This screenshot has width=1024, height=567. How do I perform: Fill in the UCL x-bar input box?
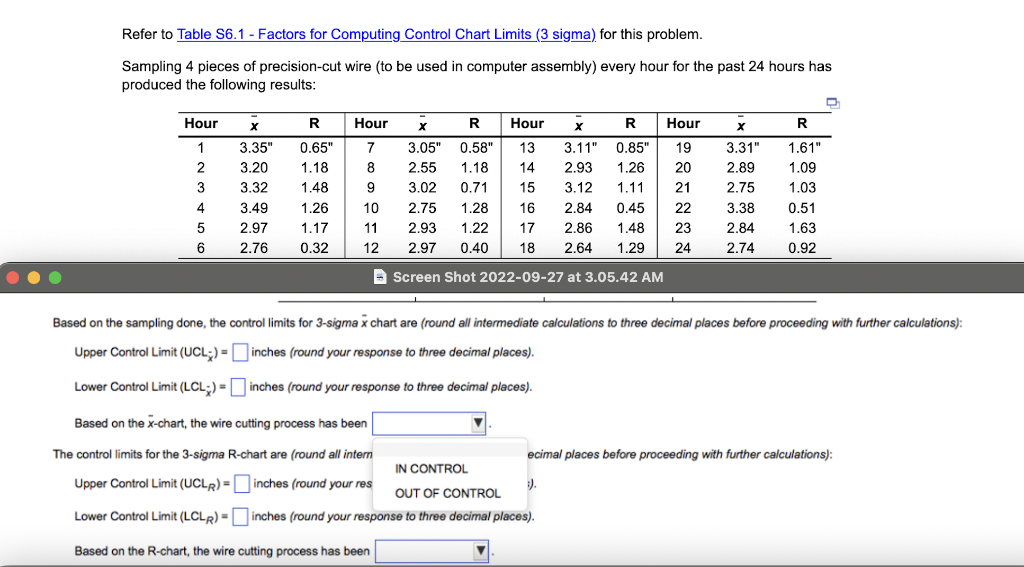[x=240, y=352]
